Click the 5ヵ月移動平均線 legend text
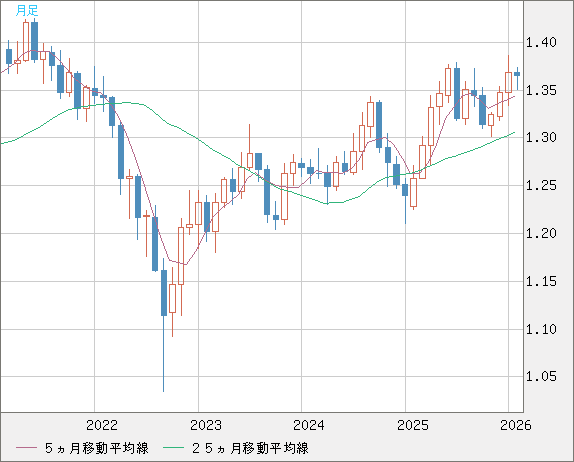The image size is (574, 462). (x=97, y=448)
